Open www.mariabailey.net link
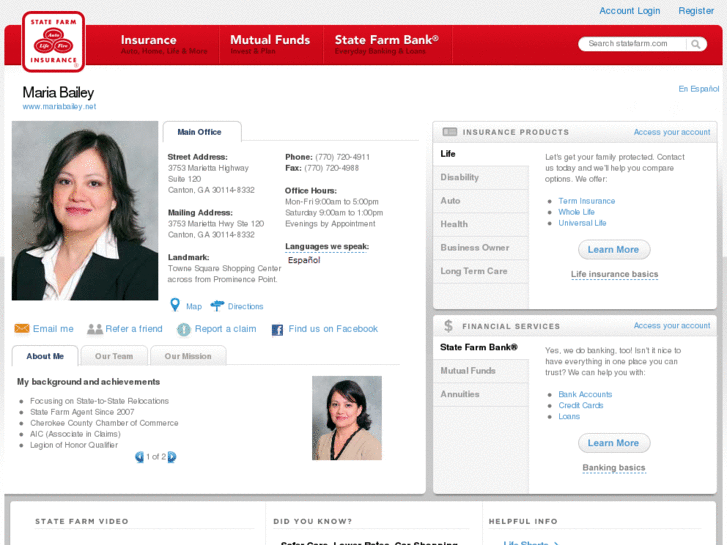Viewport: 727px width, 545px height. (x=59, y=106)
